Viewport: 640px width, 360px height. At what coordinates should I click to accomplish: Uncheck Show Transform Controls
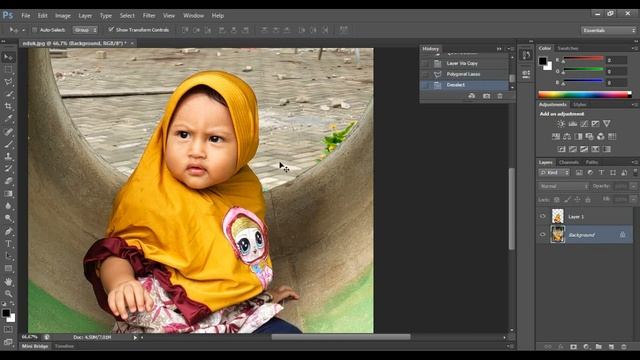[111, 29]
